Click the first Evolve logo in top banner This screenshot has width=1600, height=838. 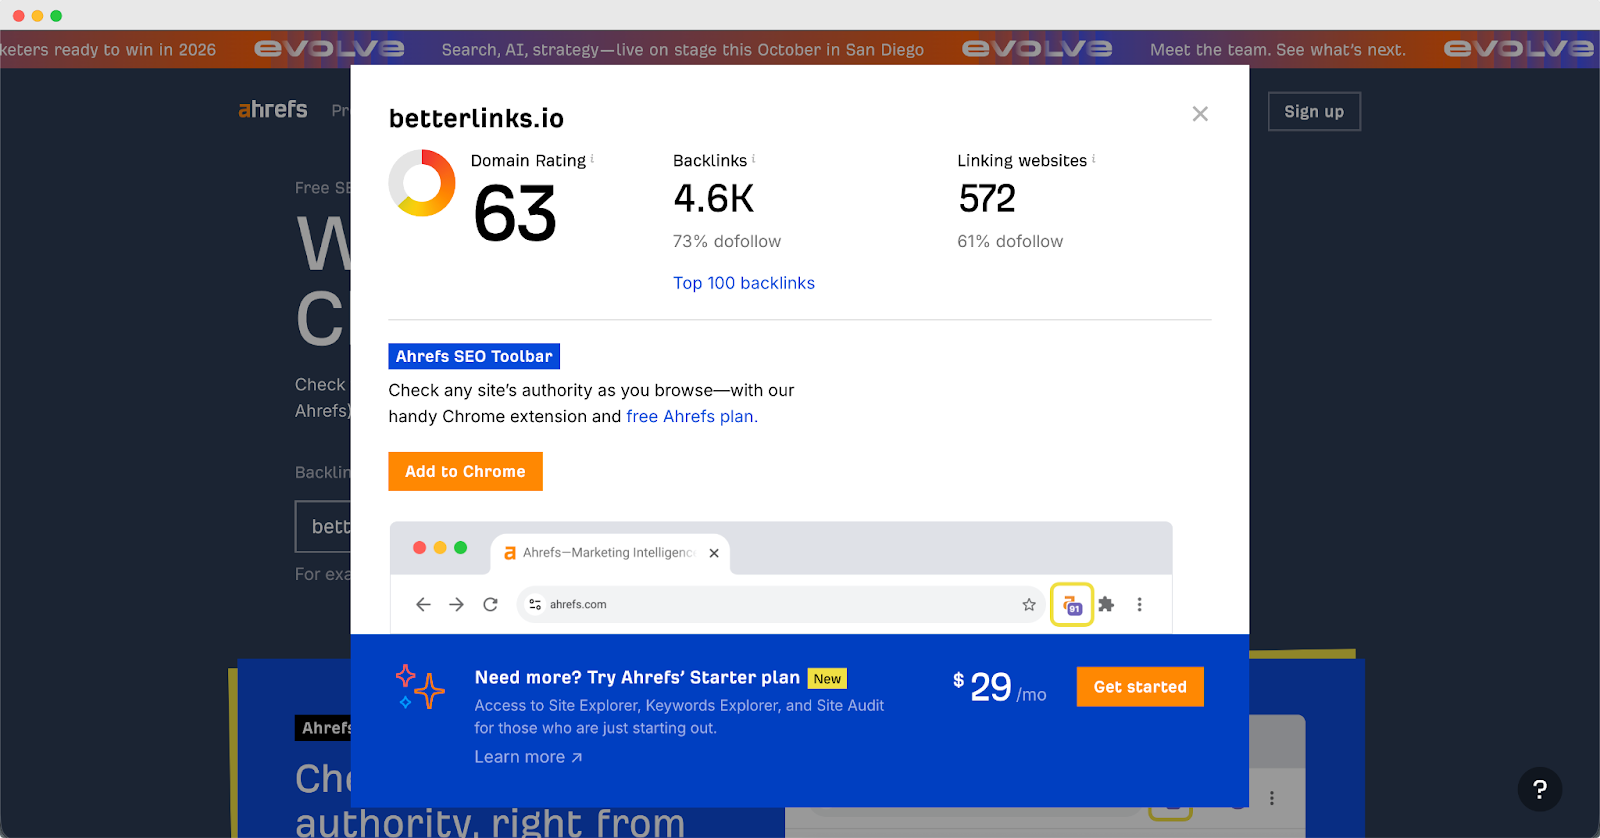[x=329, y=48]
